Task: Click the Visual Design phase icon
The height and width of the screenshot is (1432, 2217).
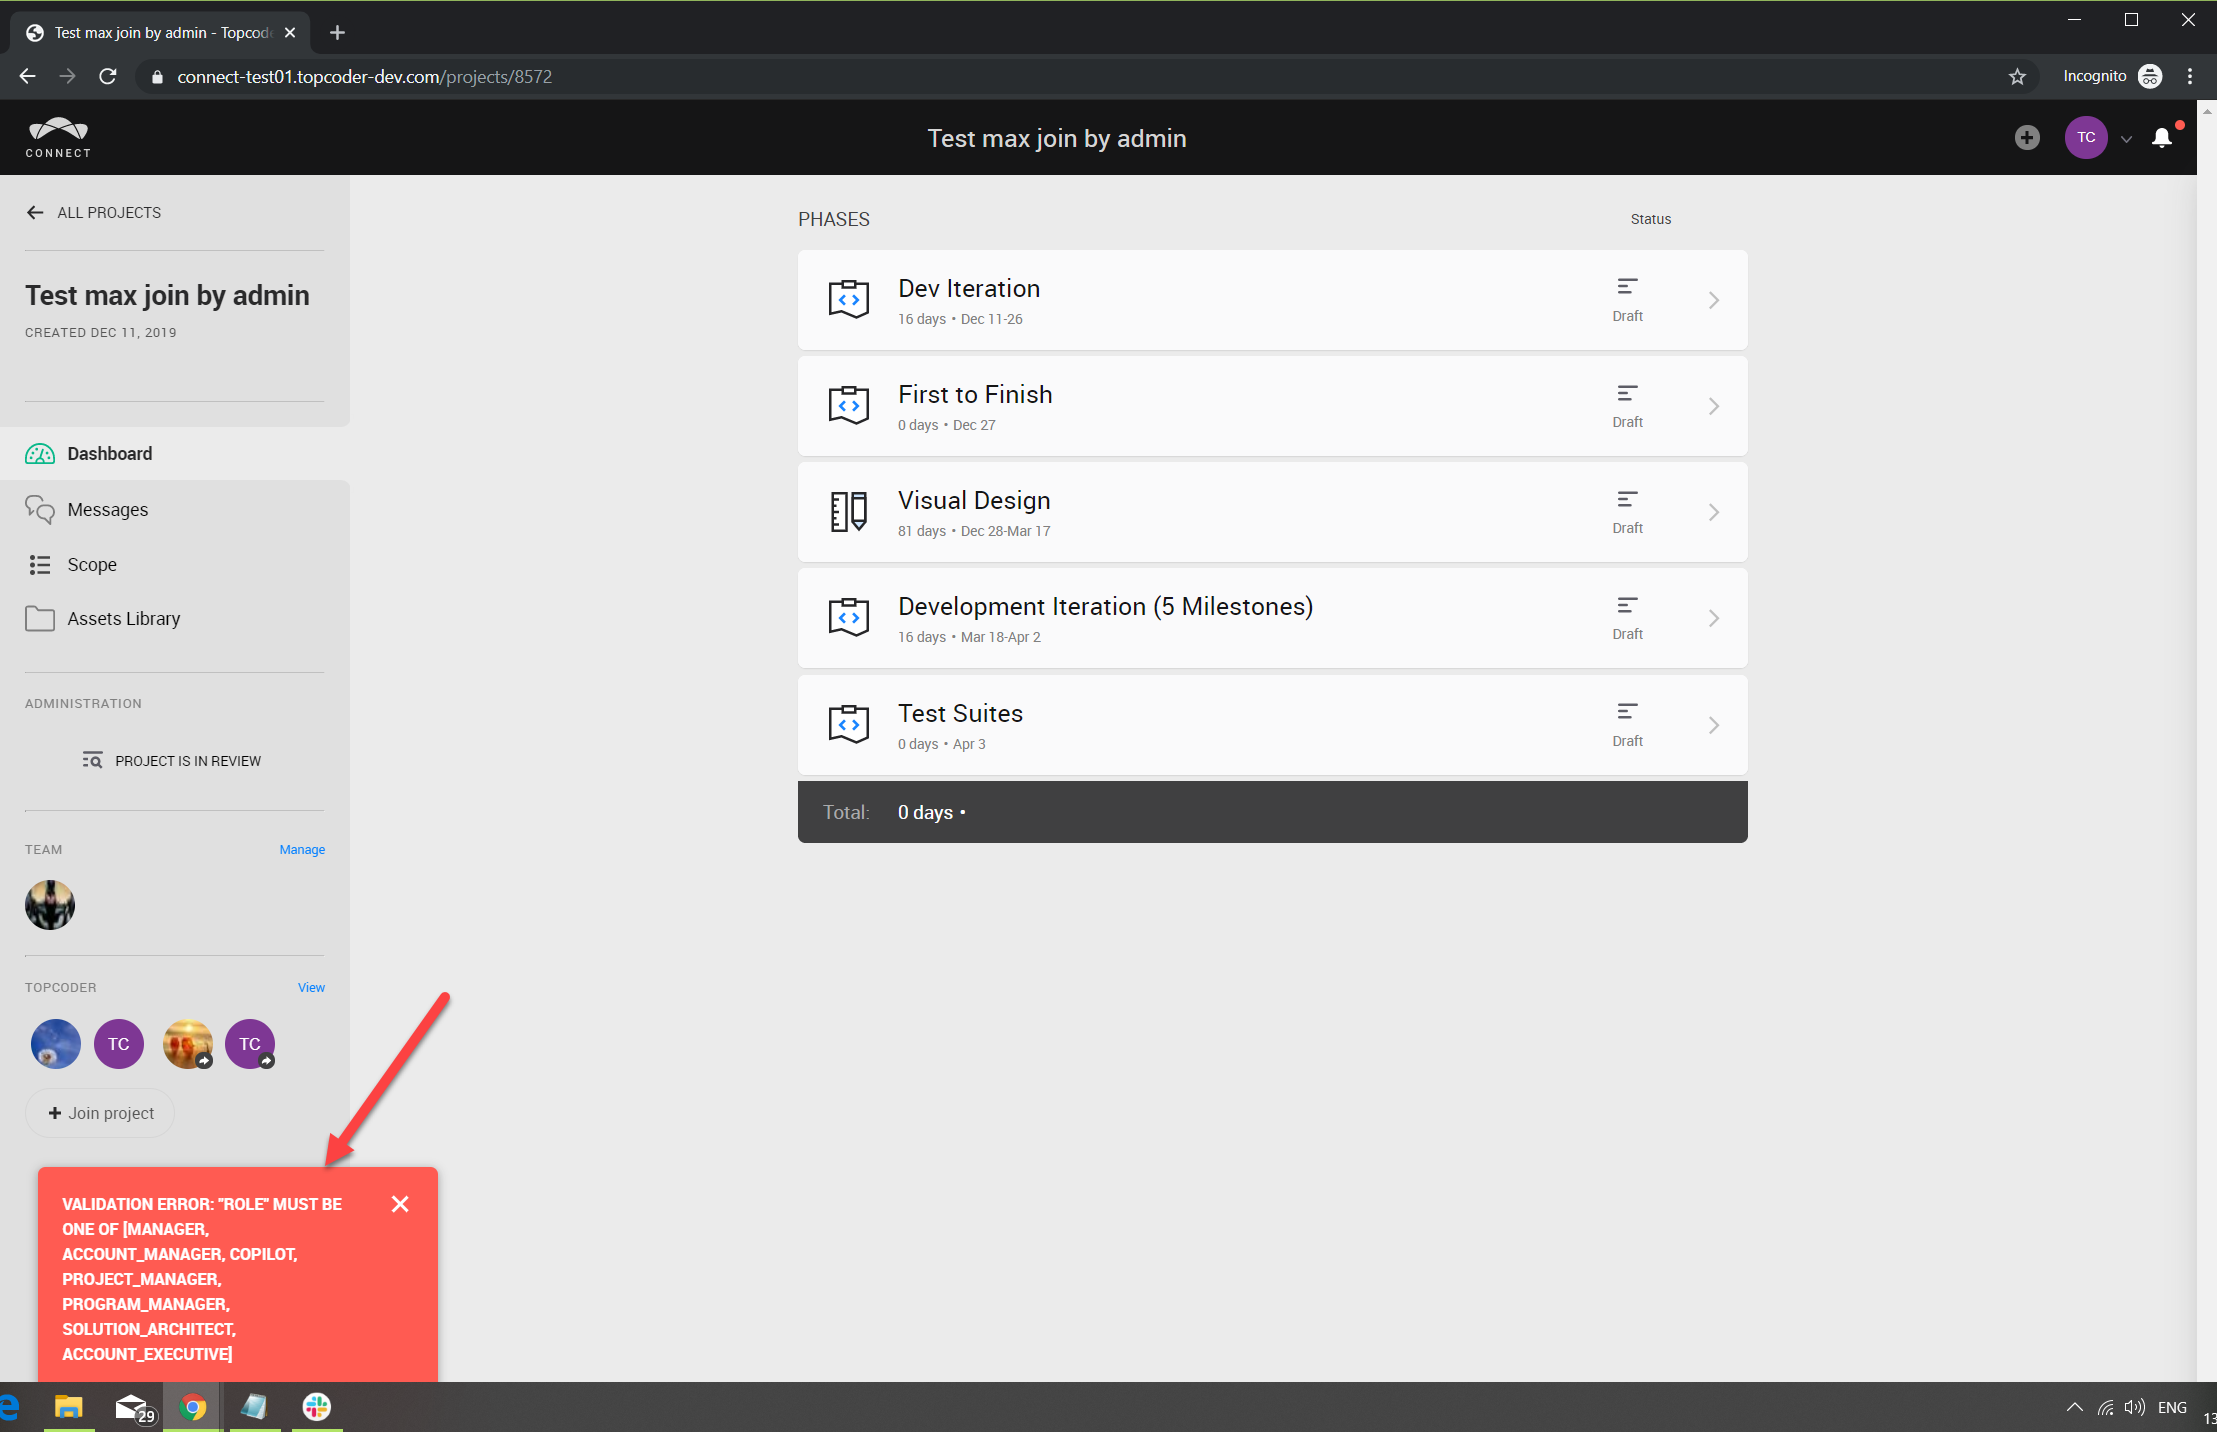Action: pos(848,512)
